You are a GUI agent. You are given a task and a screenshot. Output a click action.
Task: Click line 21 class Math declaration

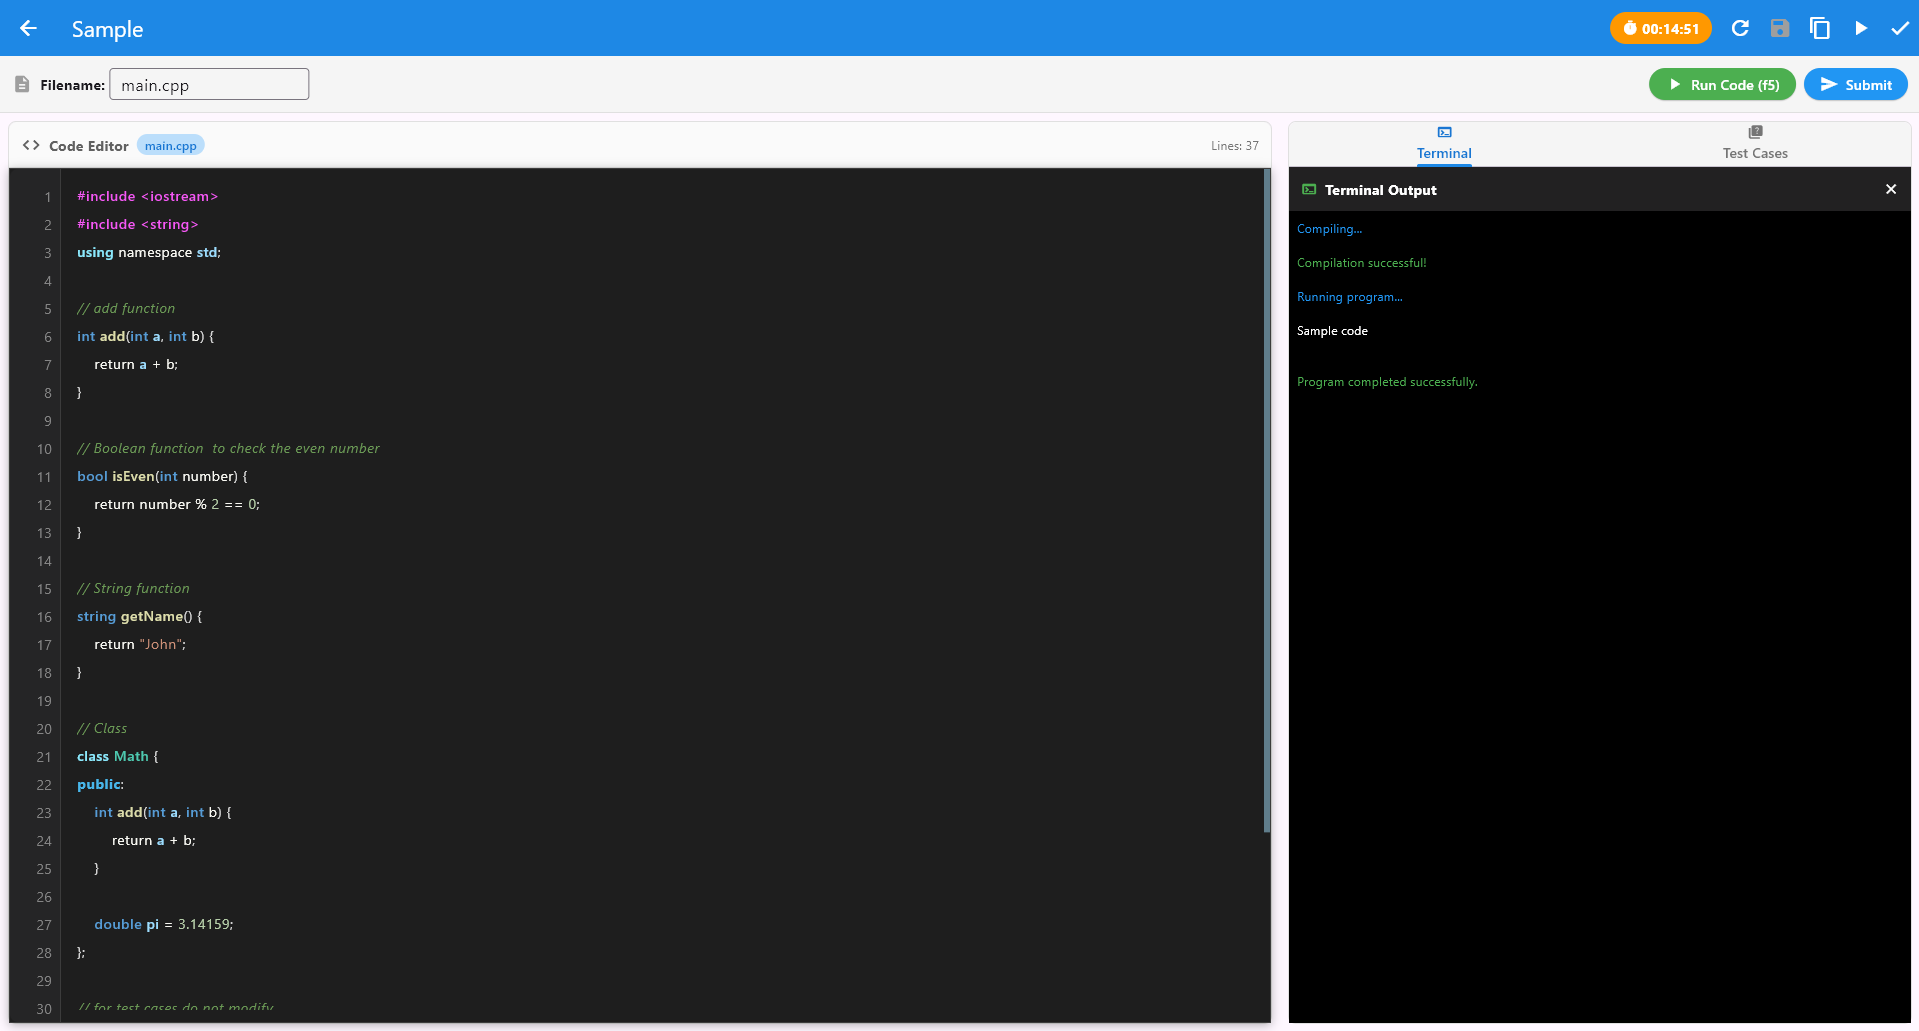click(x=118, y=757)
